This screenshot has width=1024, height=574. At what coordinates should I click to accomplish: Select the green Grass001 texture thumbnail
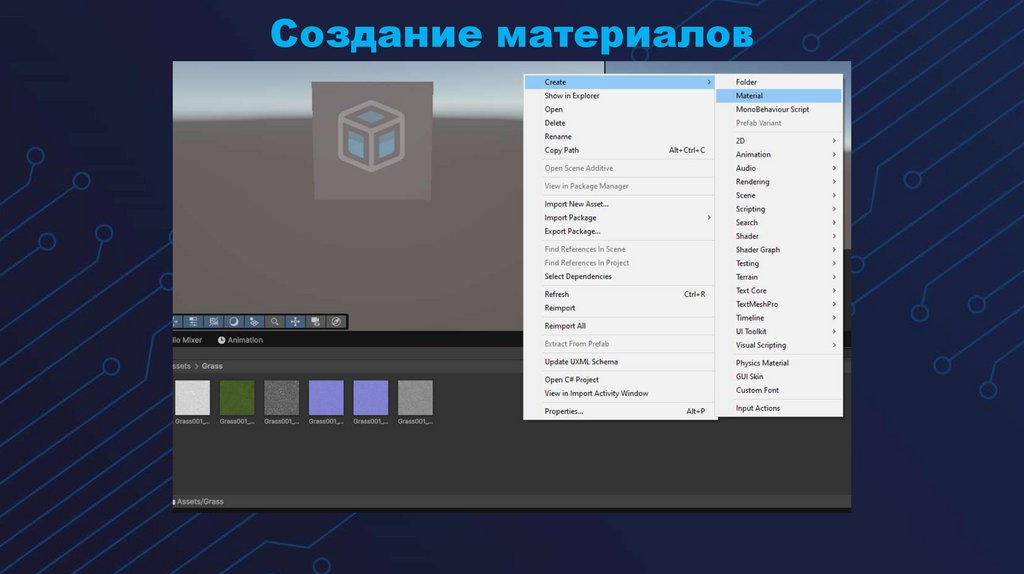[237, 398]
